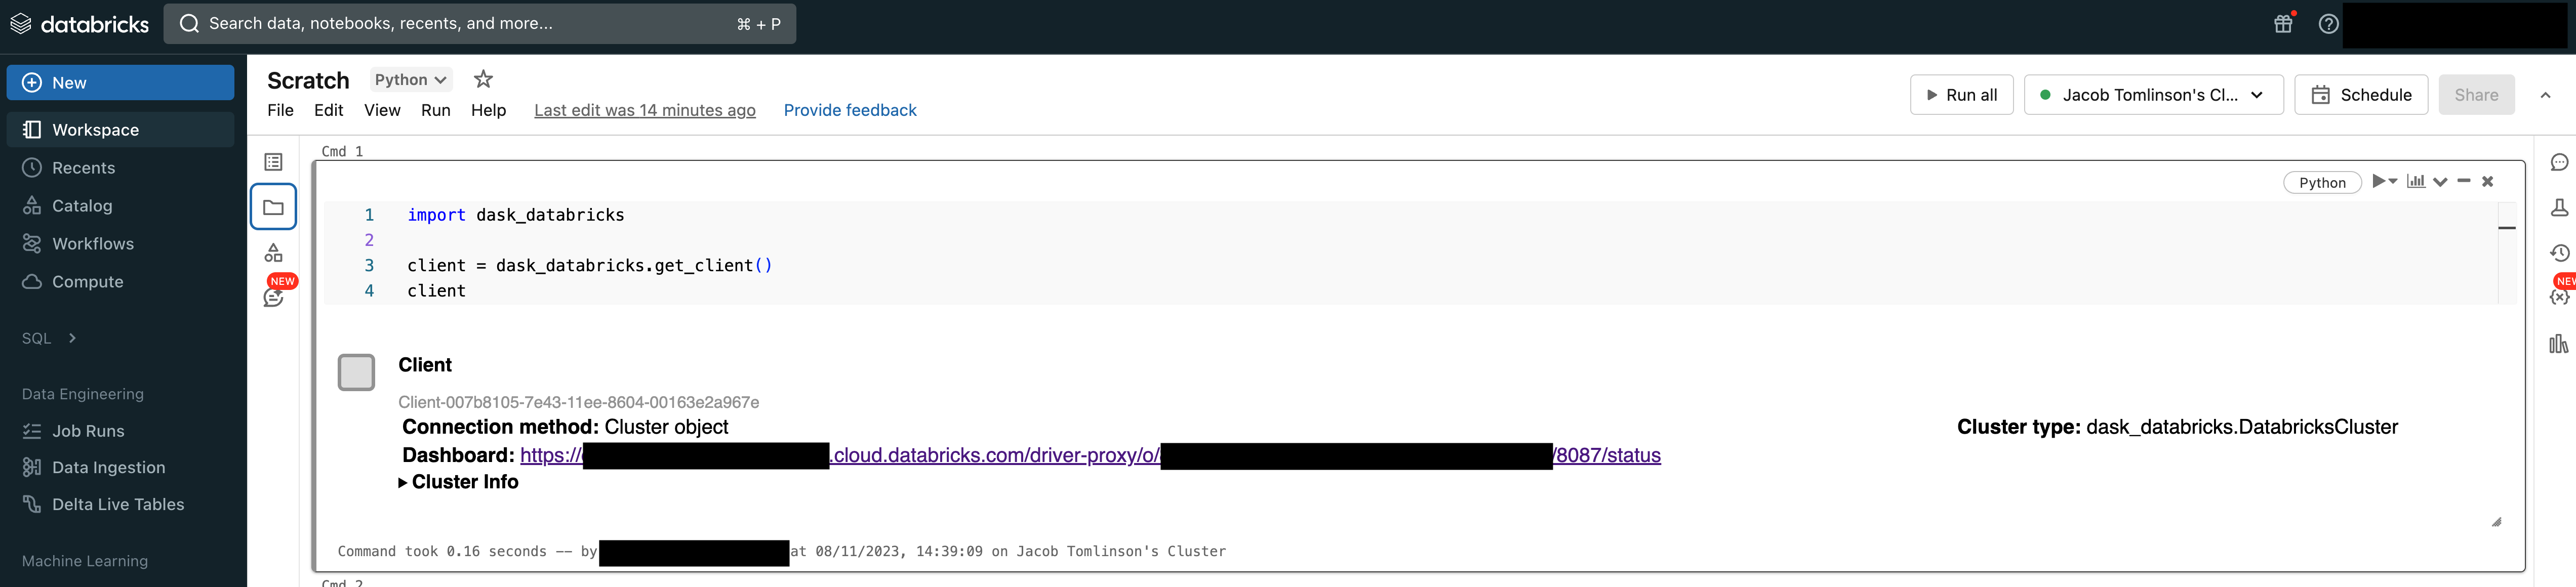The height and width of the screenshot is (587, 2576).
Task: Star the Scratch notebook as favorite
Action: (x=483, y=79)
